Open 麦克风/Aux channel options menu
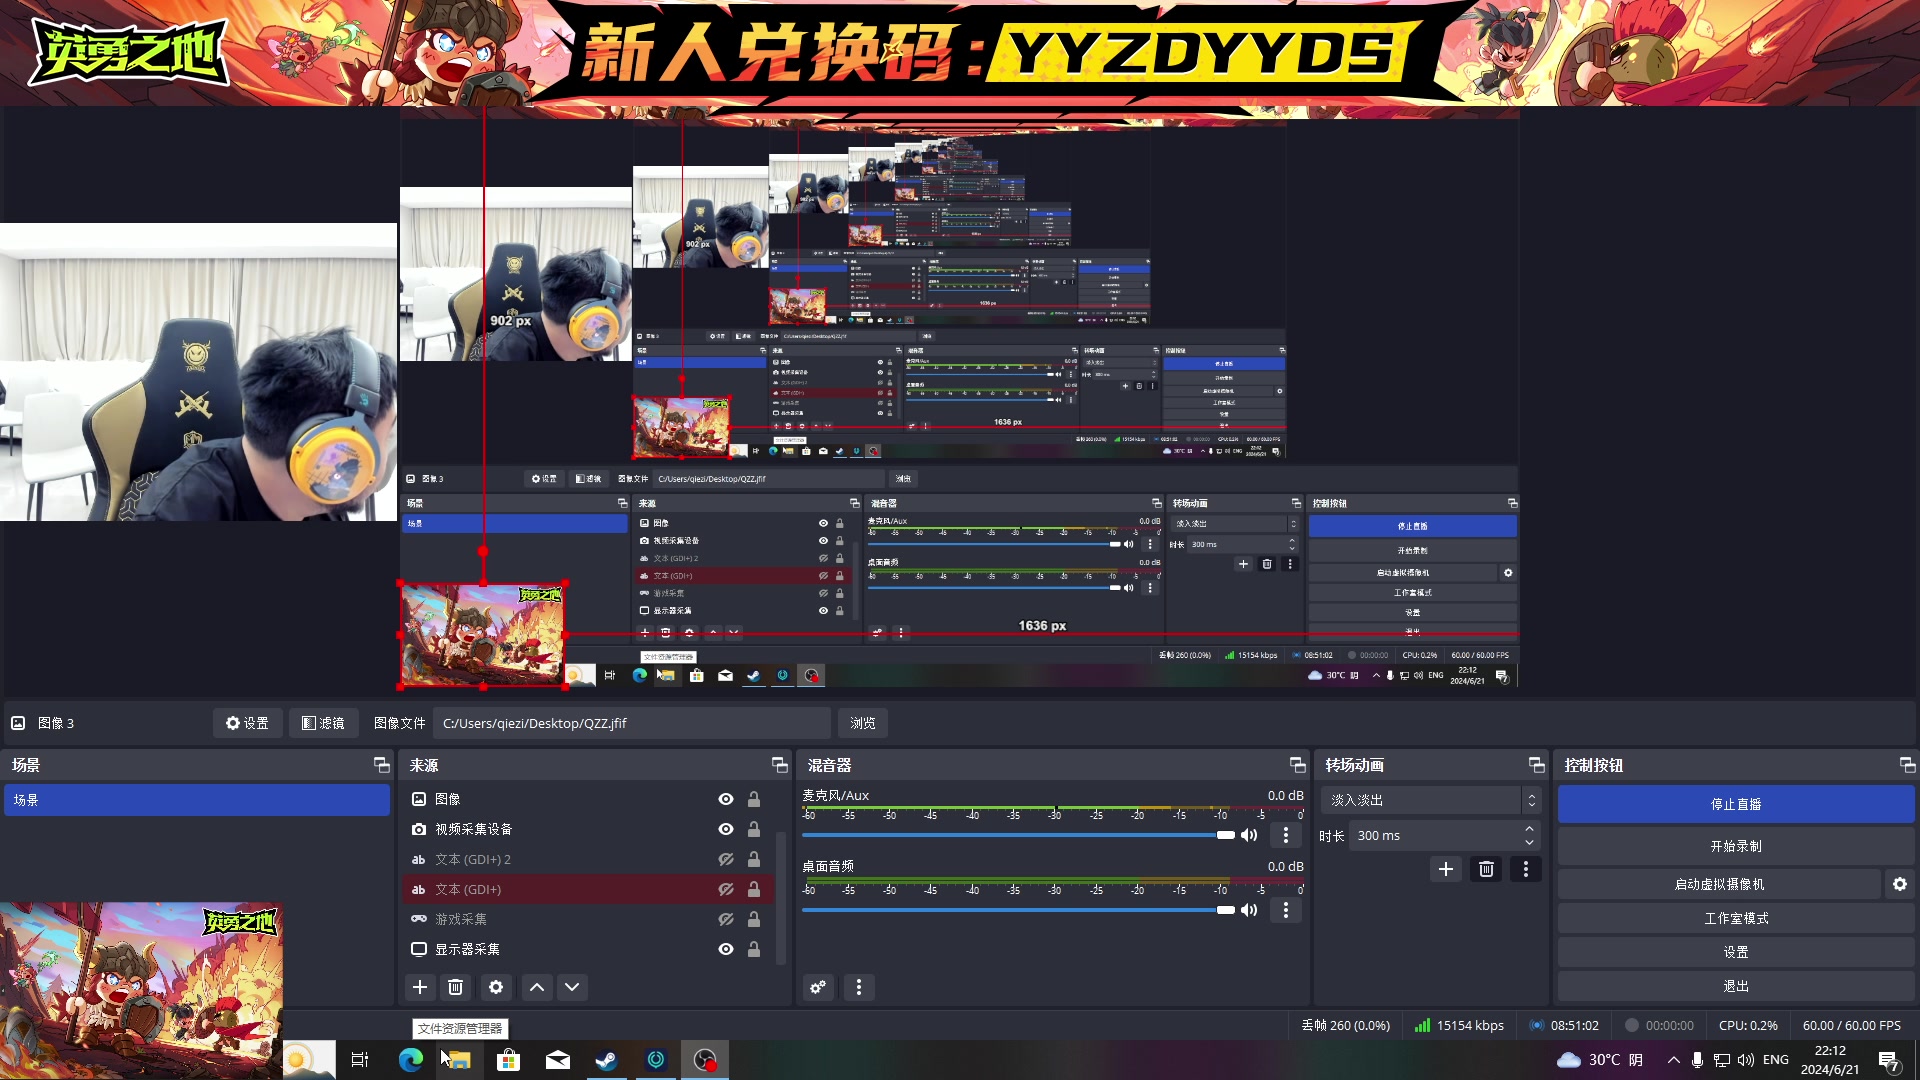1920x1080 pixels. point(1286,835)
